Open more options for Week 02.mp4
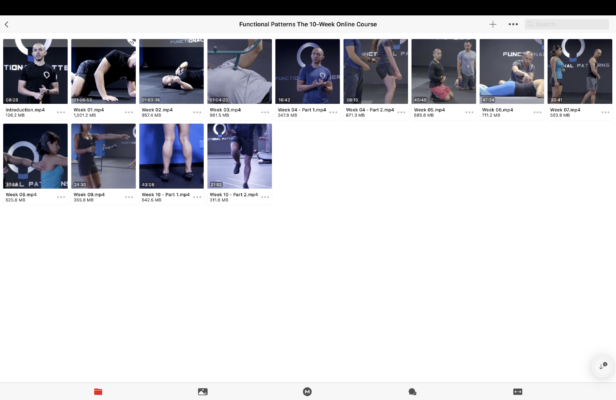The image size is (616, 400). (x=197, y=112)
